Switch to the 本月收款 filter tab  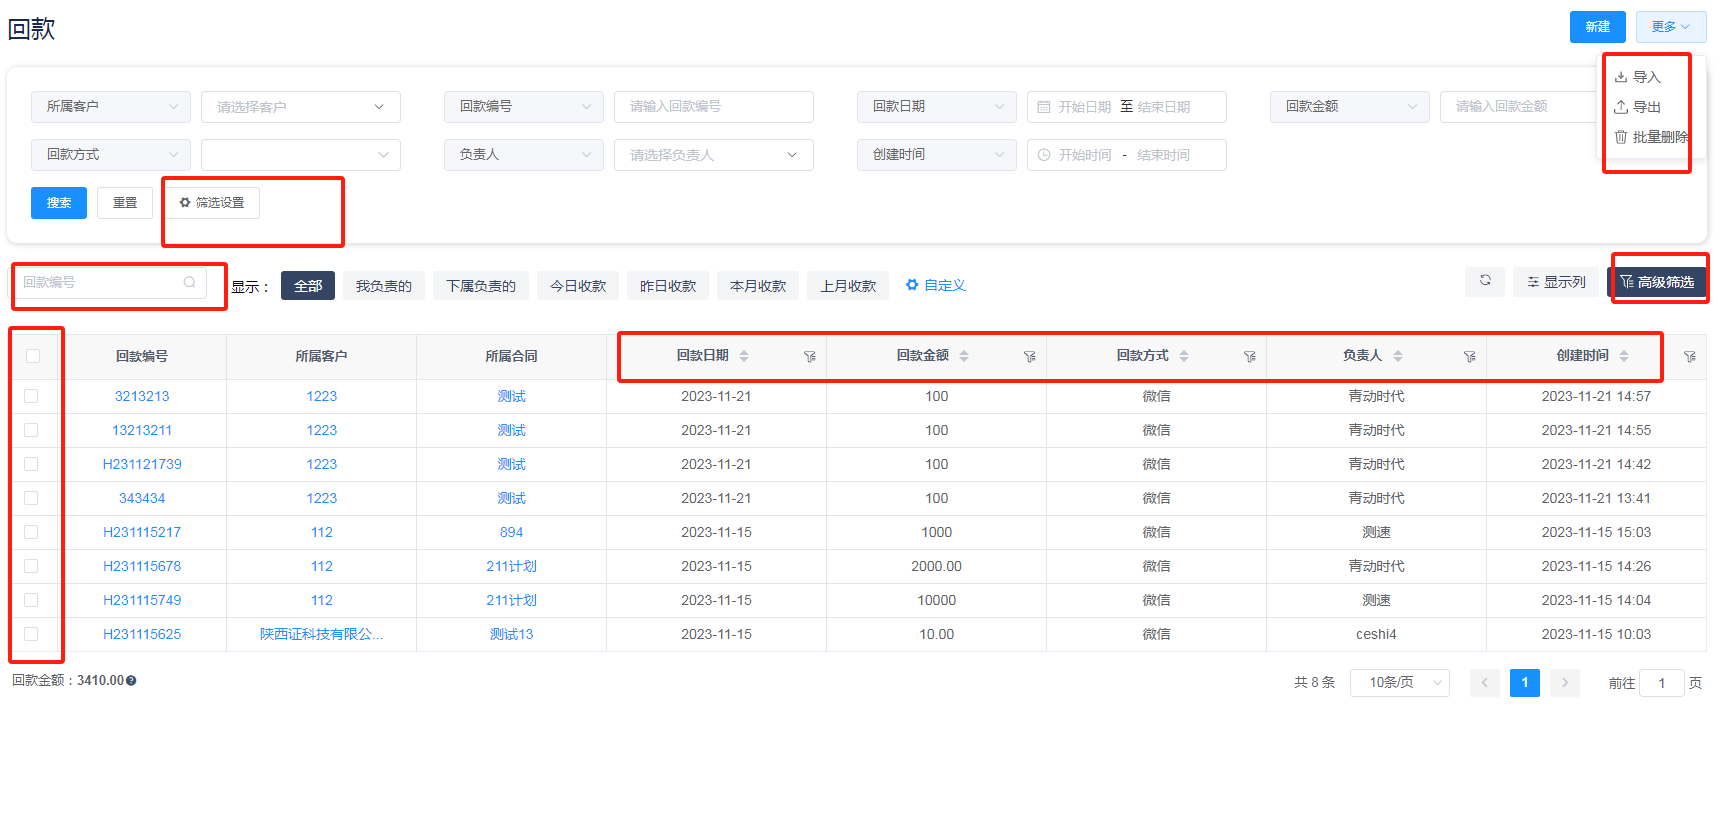[757, 286]
